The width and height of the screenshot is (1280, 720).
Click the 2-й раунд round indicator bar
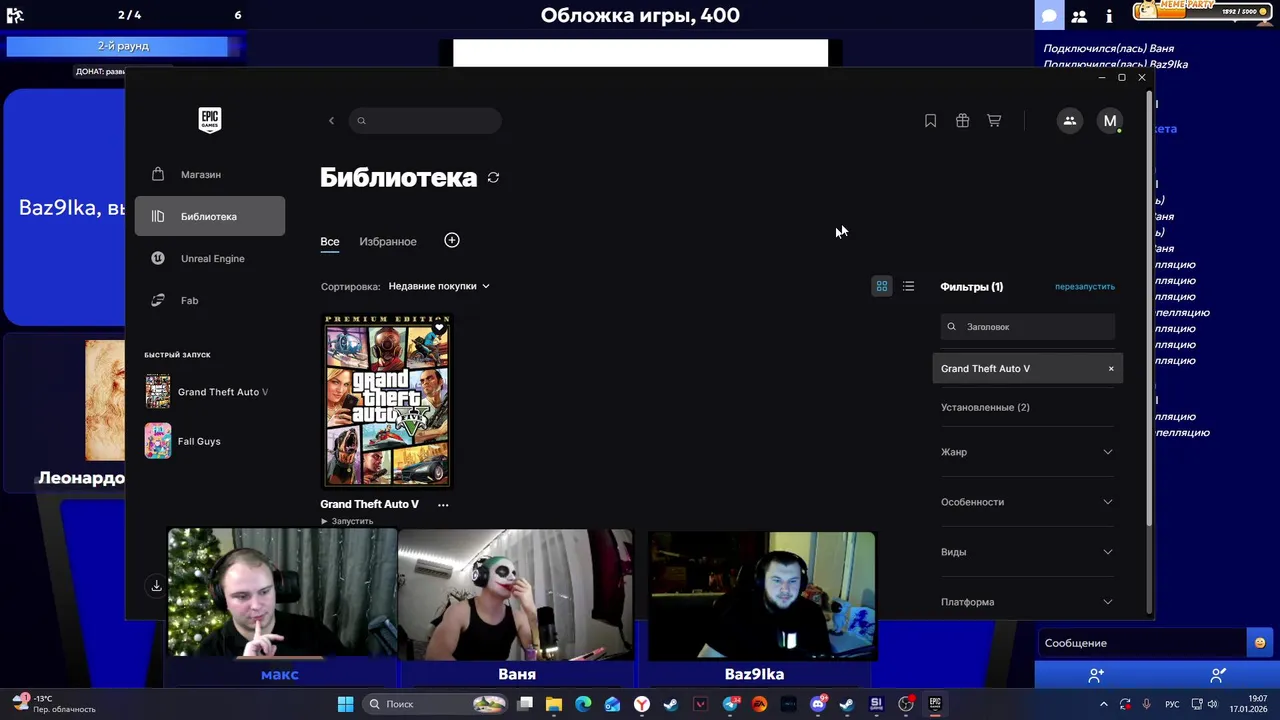pyautogui.click(x=123, y=46)
